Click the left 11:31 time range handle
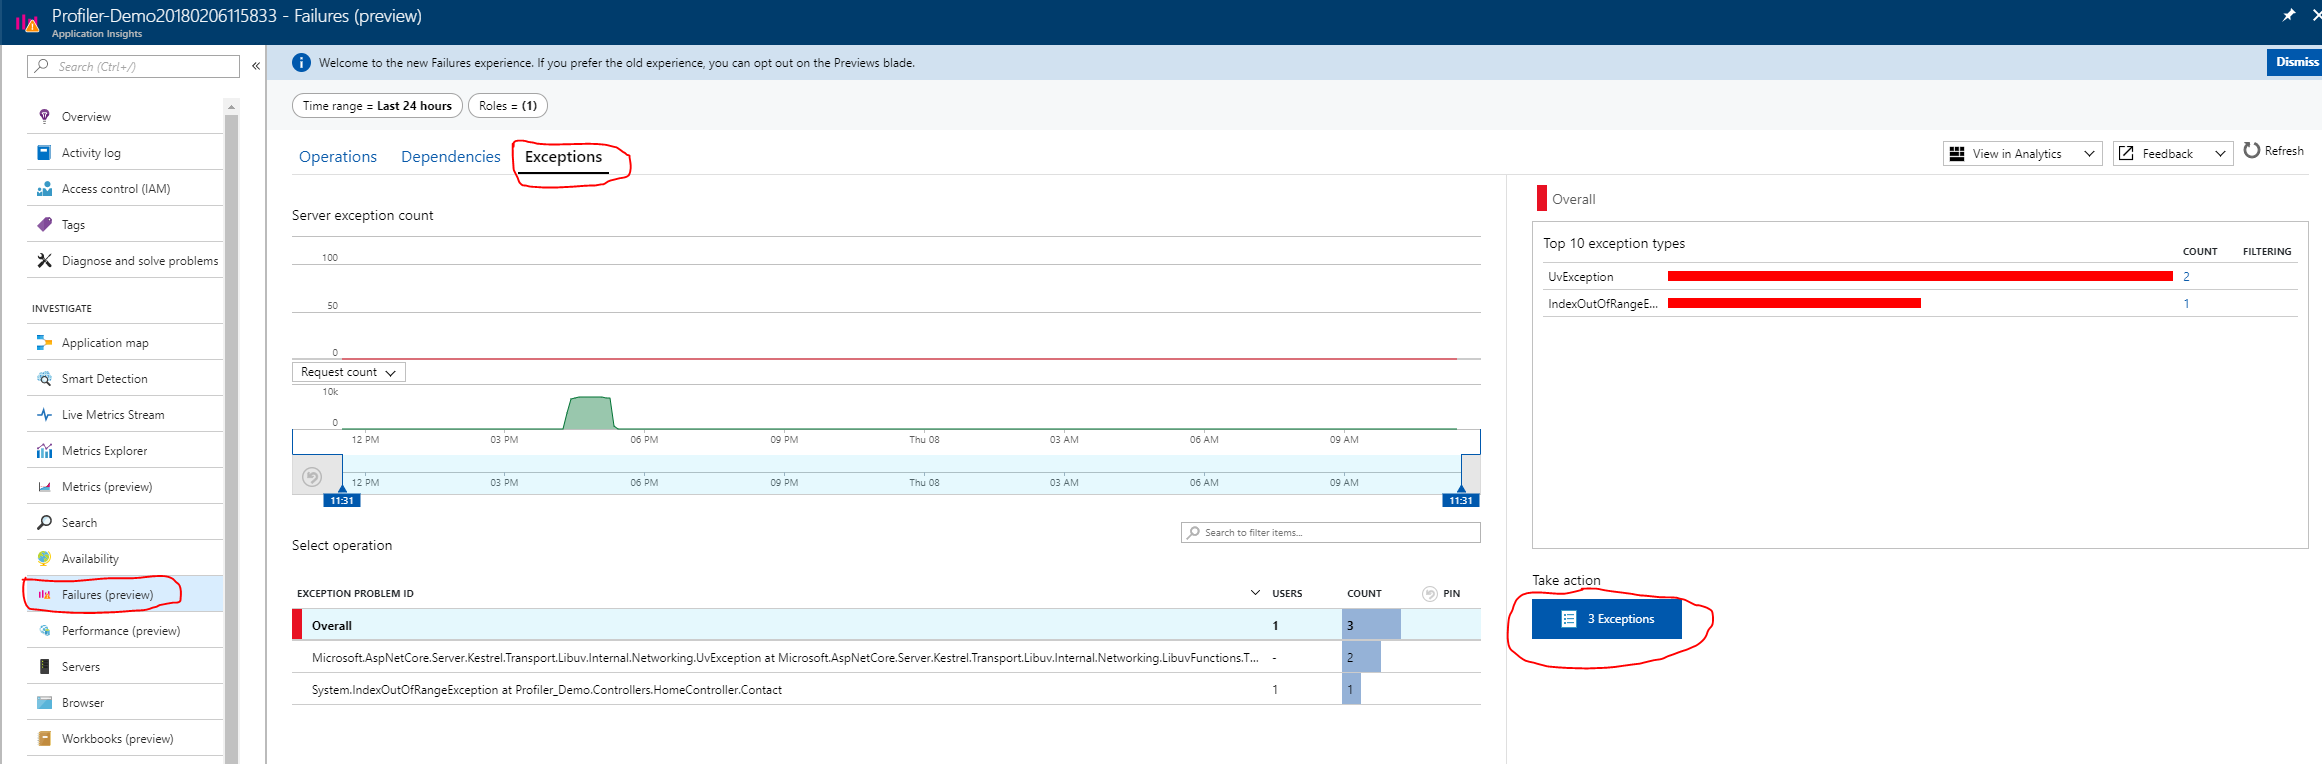This screenshot has height=764, width=2322. (342, 500)
